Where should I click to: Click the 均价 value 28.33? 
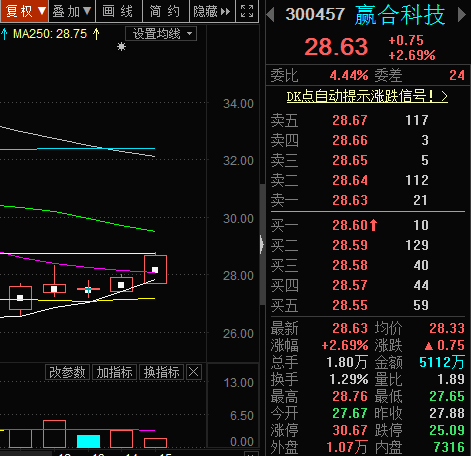(x=447, y=328)
